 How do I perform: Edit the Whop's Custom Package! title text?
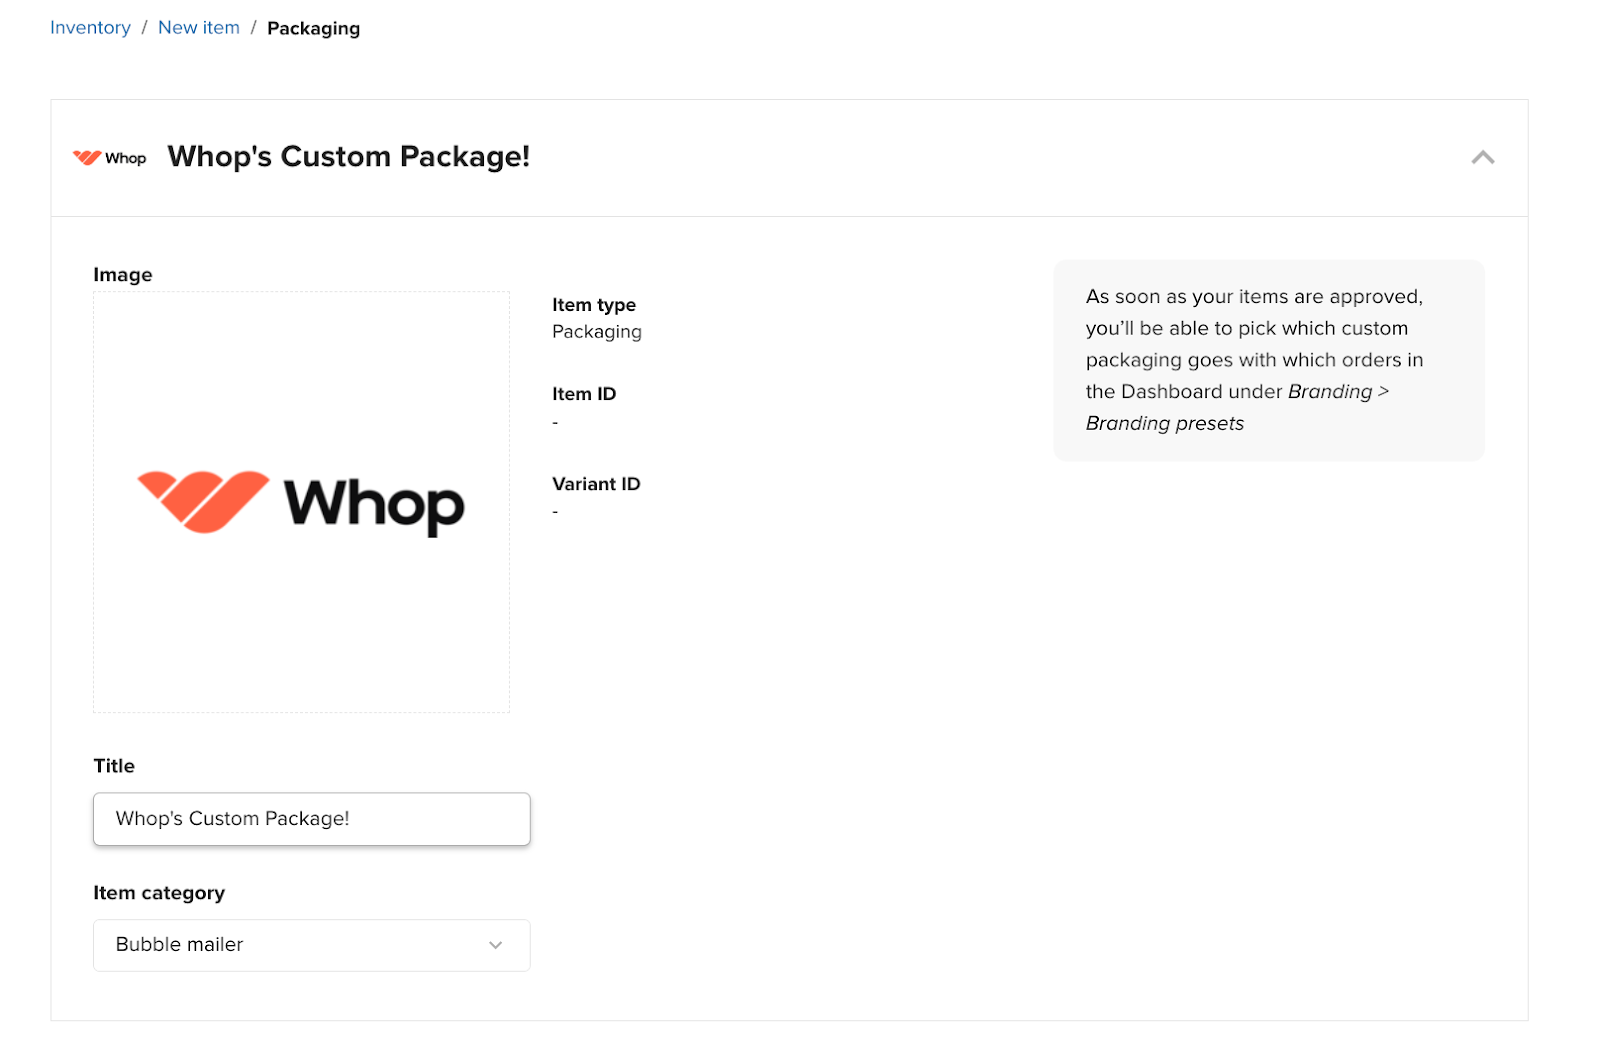tap(311, 818)
